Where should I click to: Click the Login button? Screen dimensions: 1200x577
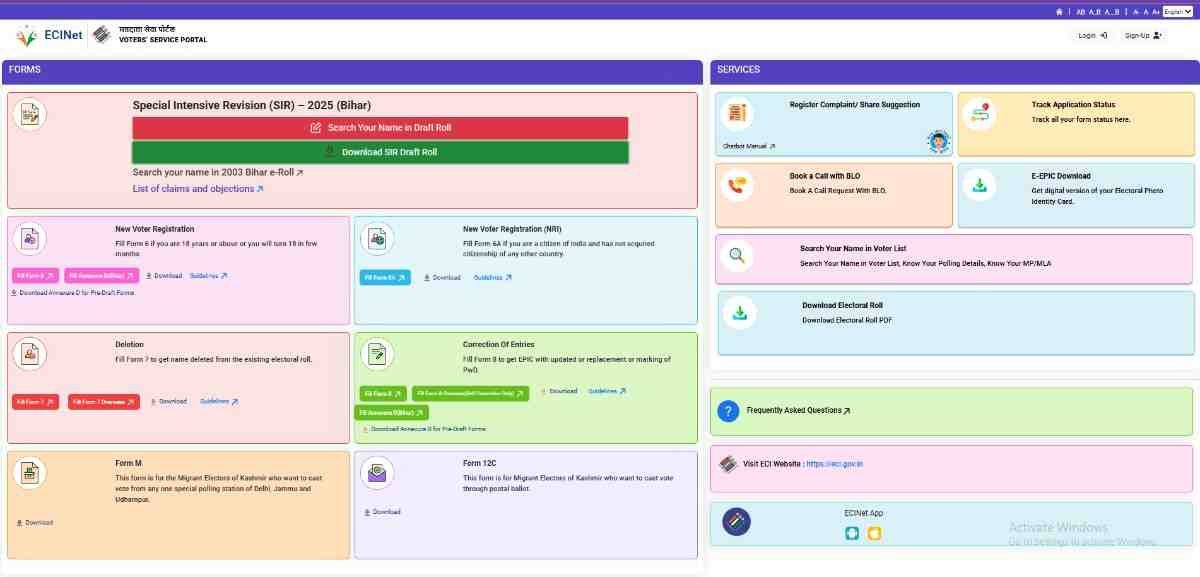tap(1092, 35)
